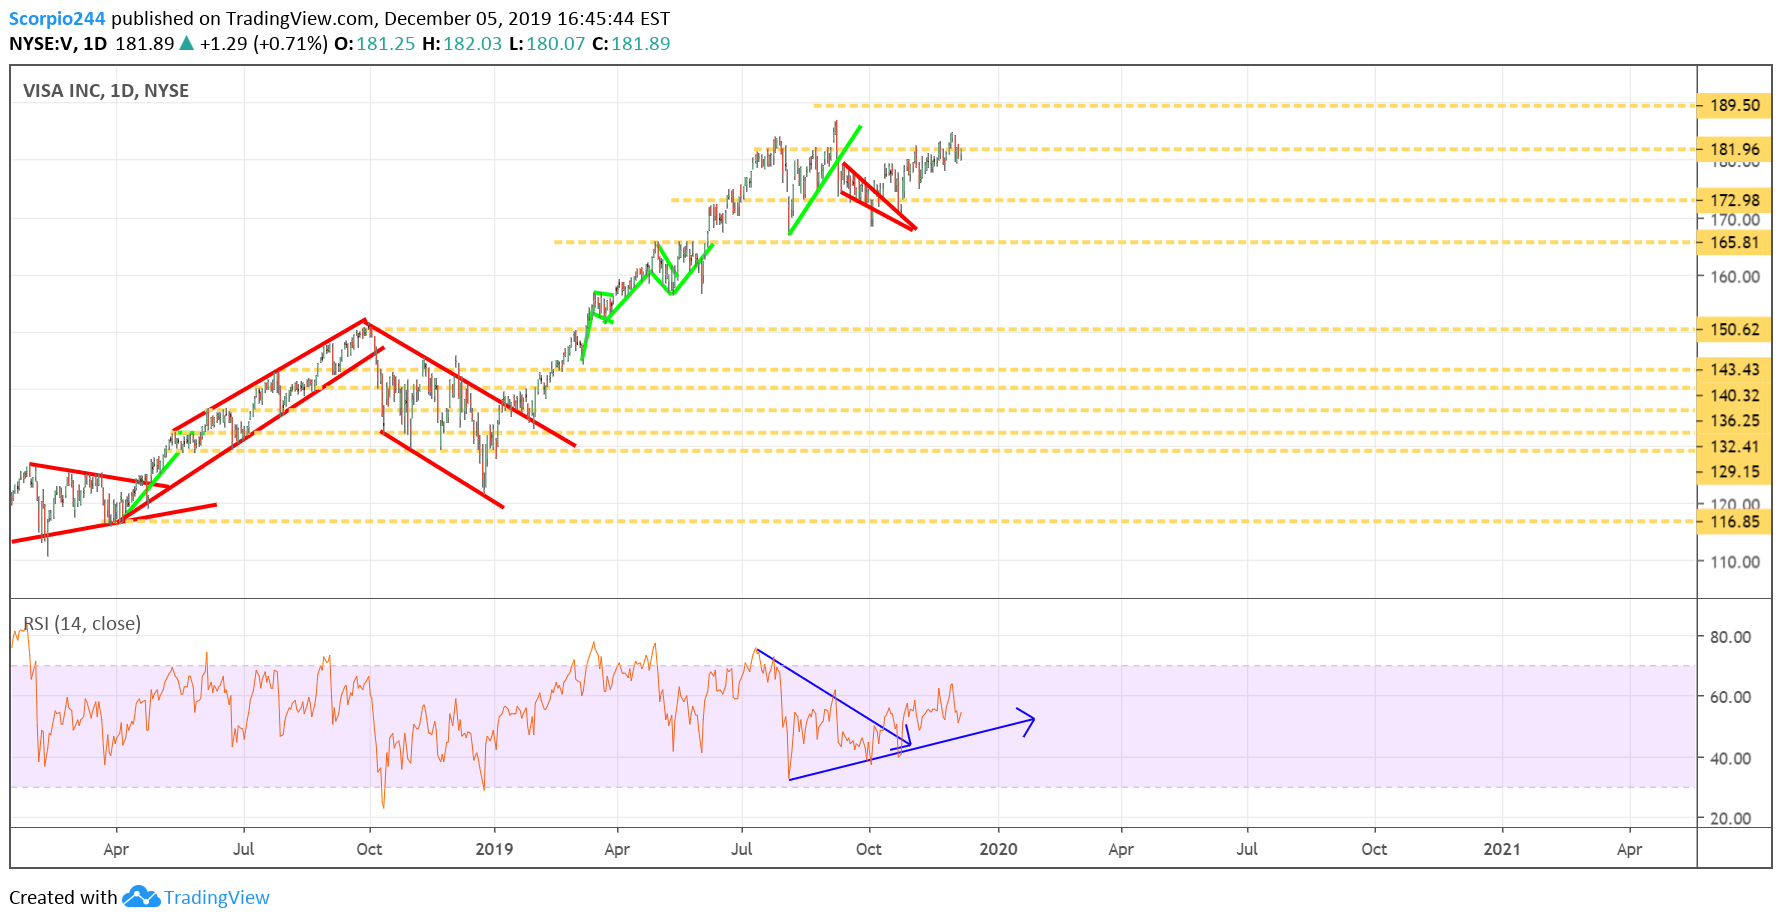The height and width of the screenshot is (923, 1782).
Task: Click the TradingView cloud logo icon
Action: click(x=141, y=896)
